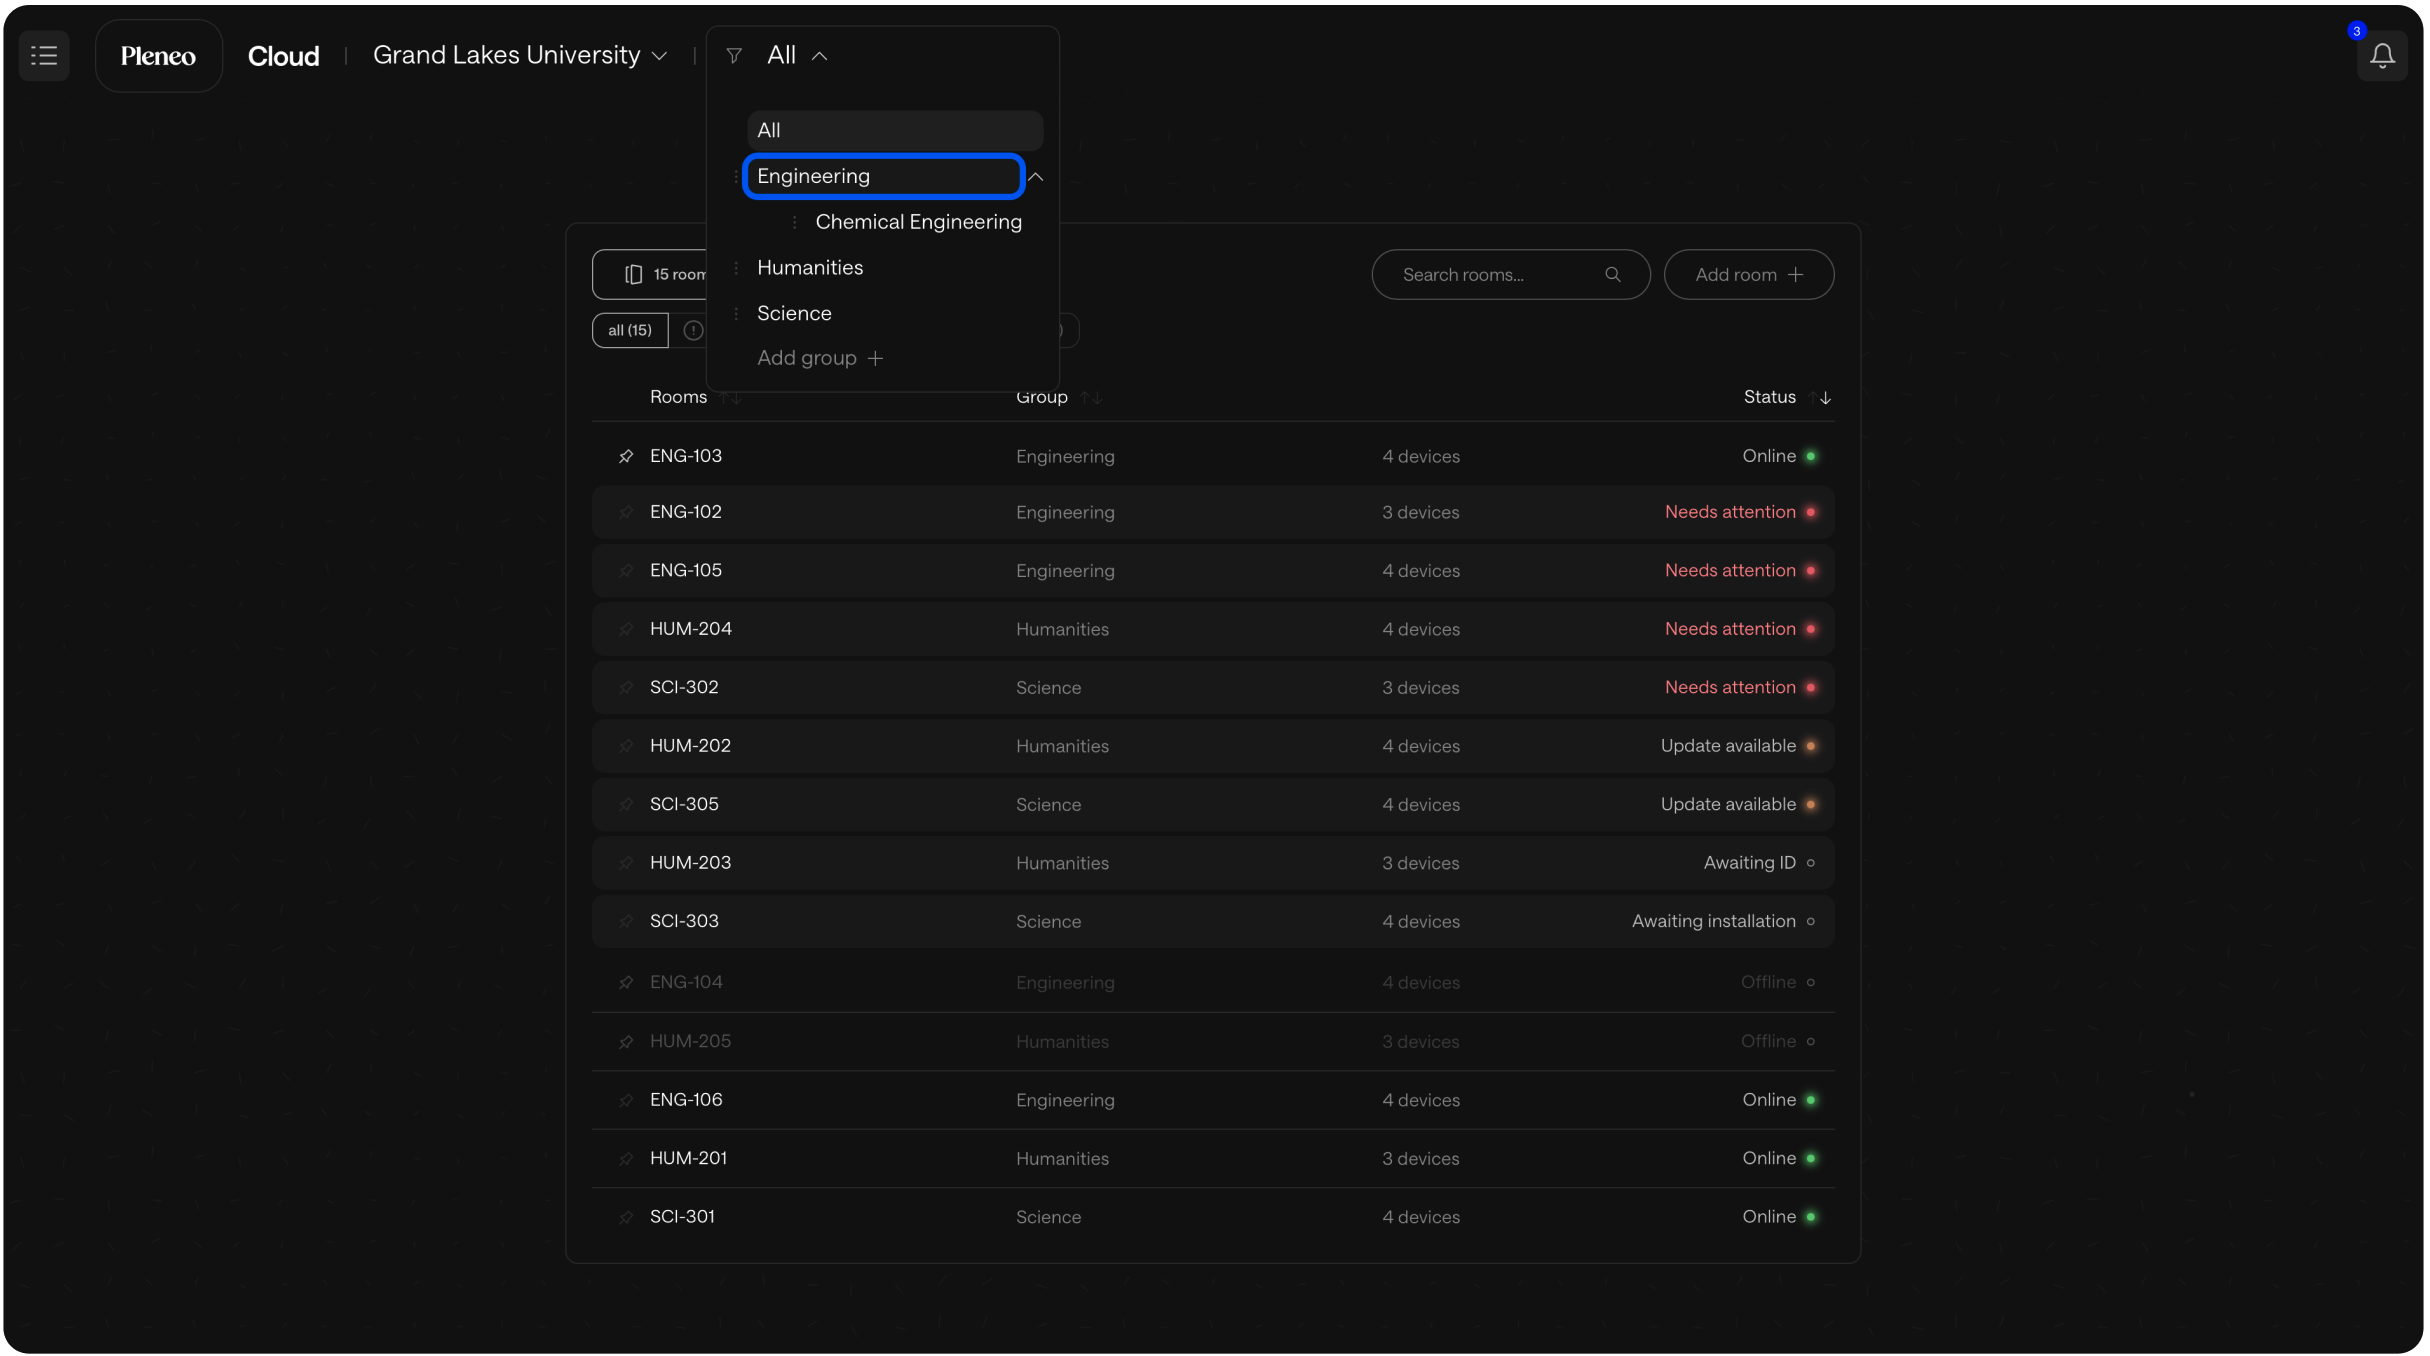Viewport: 2430px width, 1356px height.
Task: Click Add room button
Action: tap(1747, 275)
